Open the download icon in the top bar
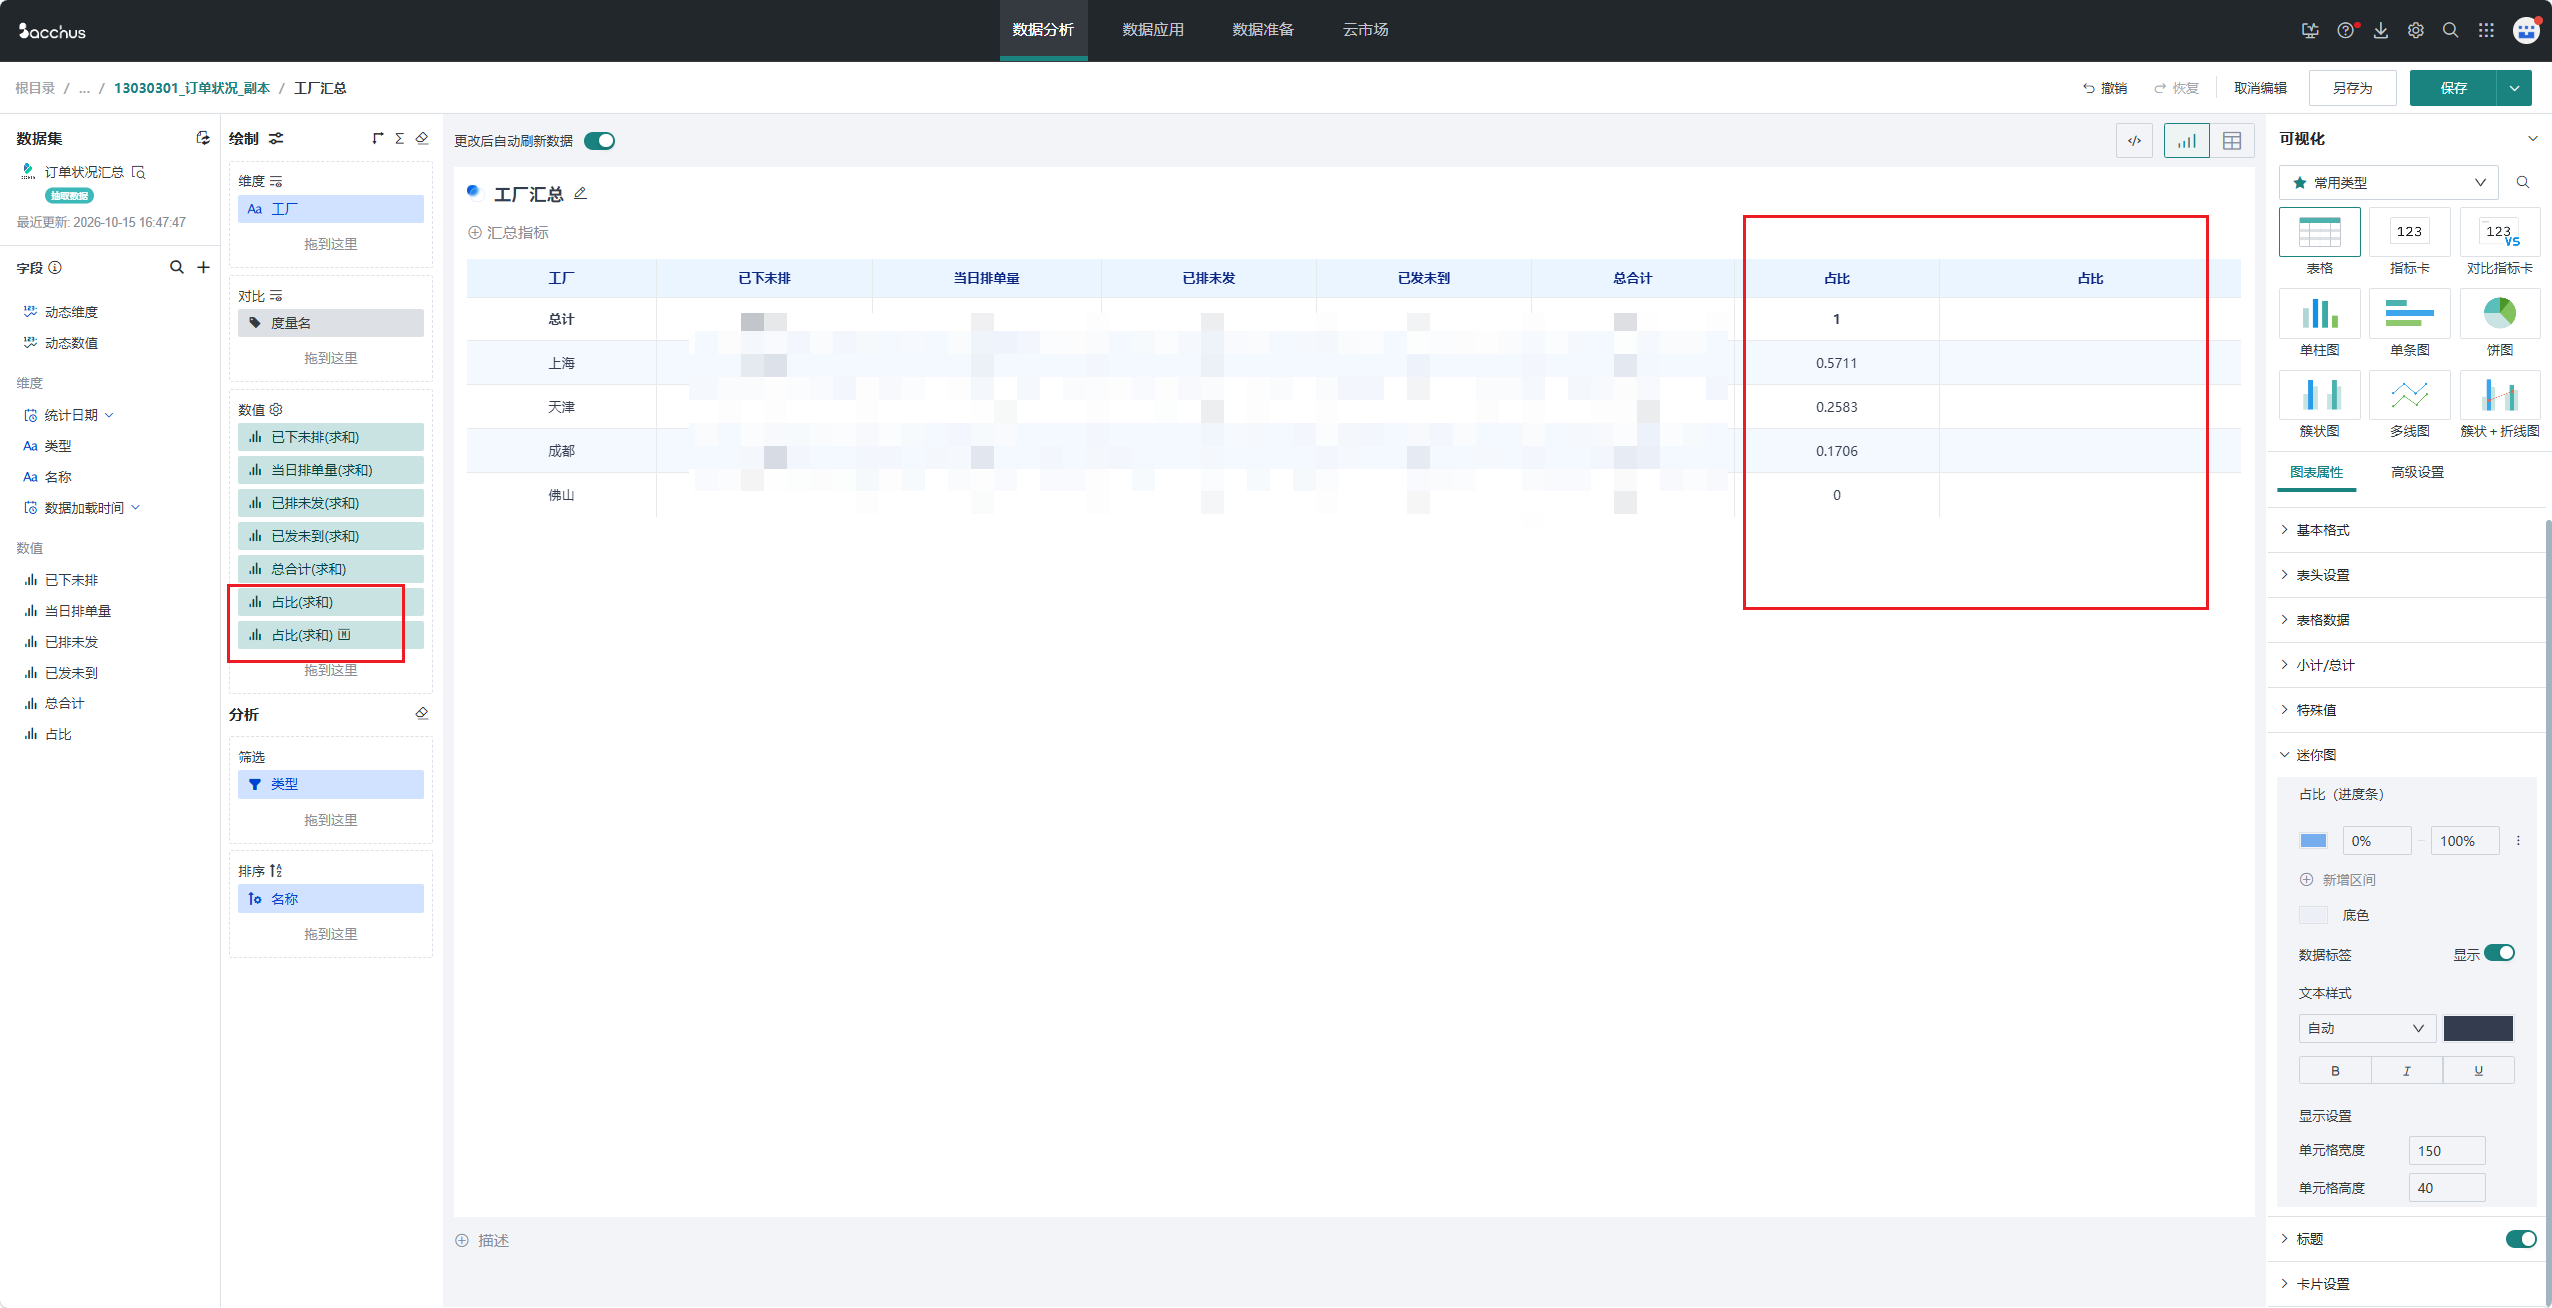The width and height of the screenshot is (2552, 1308). click(2381, 30)
